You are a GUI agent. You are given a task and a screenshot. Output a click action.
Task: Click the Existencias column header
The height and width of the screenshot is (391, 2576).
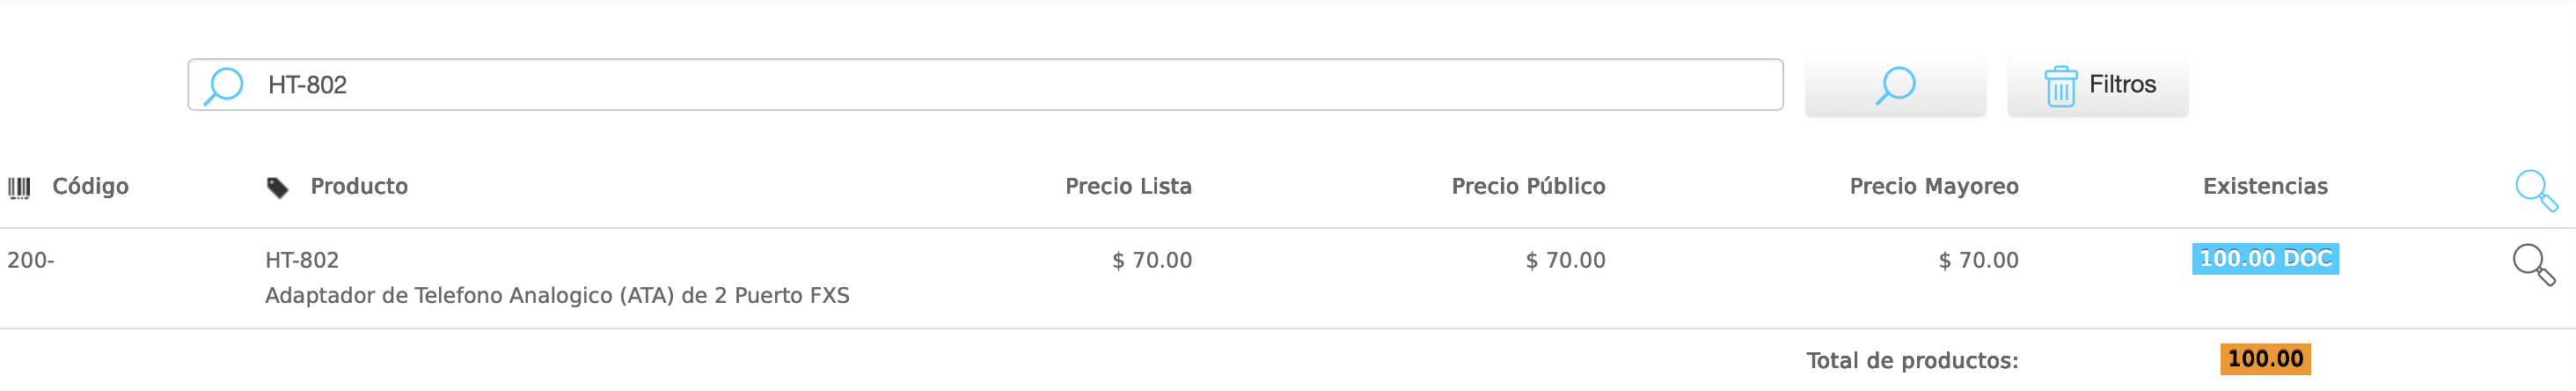point(2265,186)
